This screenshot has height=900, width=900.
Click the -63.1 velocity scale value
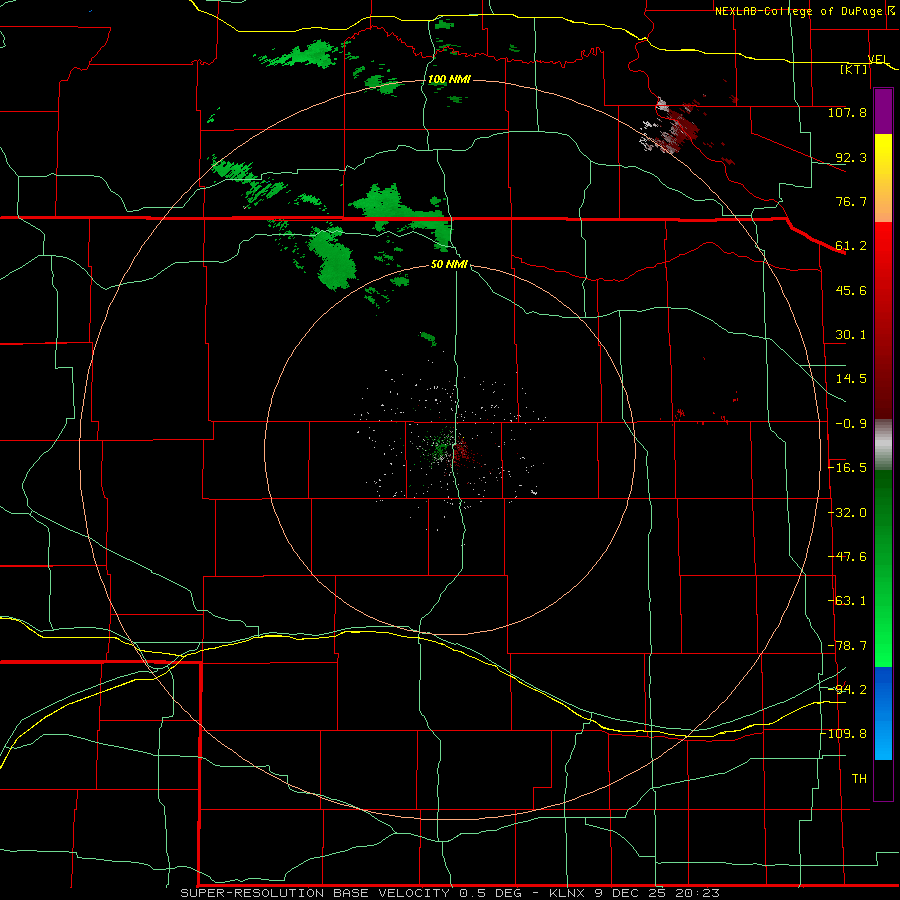pyautogui.click(x=847, y=601)
